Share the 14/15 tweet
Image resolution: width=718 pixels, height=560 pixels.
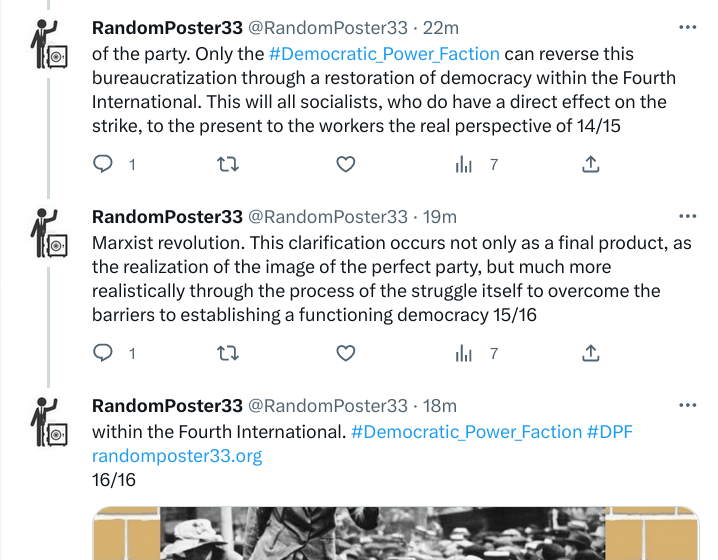pyautogui.click(x=591, y=164)
